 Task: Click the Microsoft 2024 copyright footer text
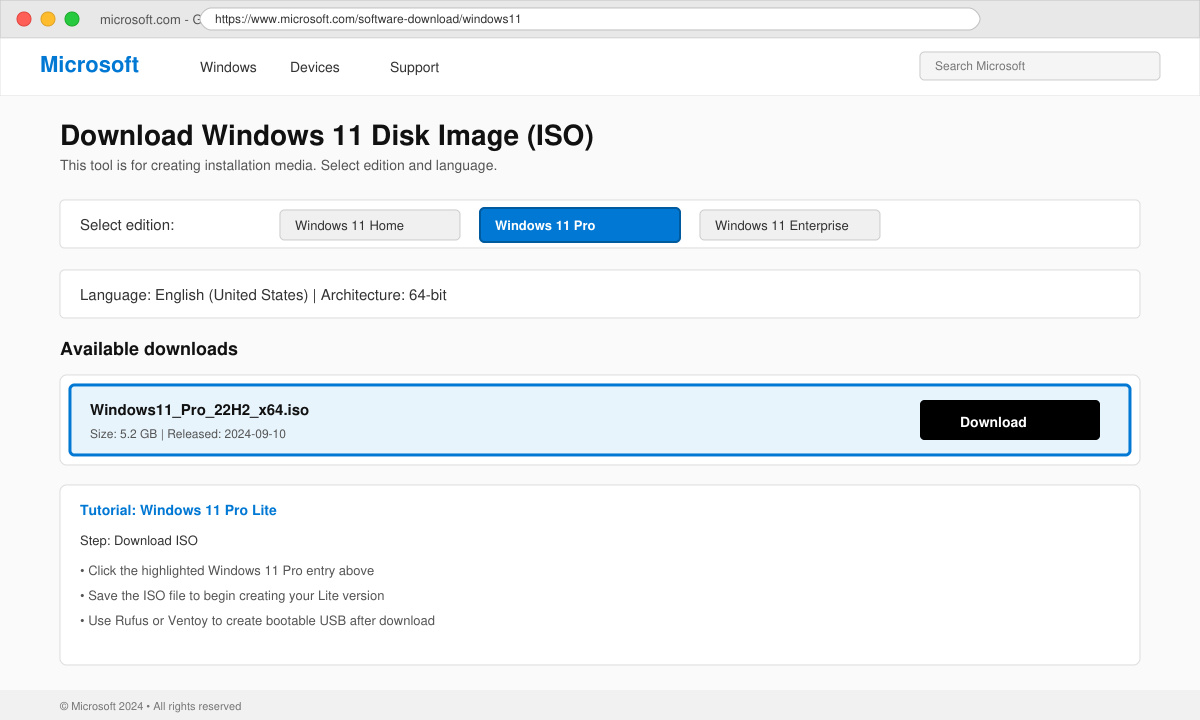(x=150, y=706)
